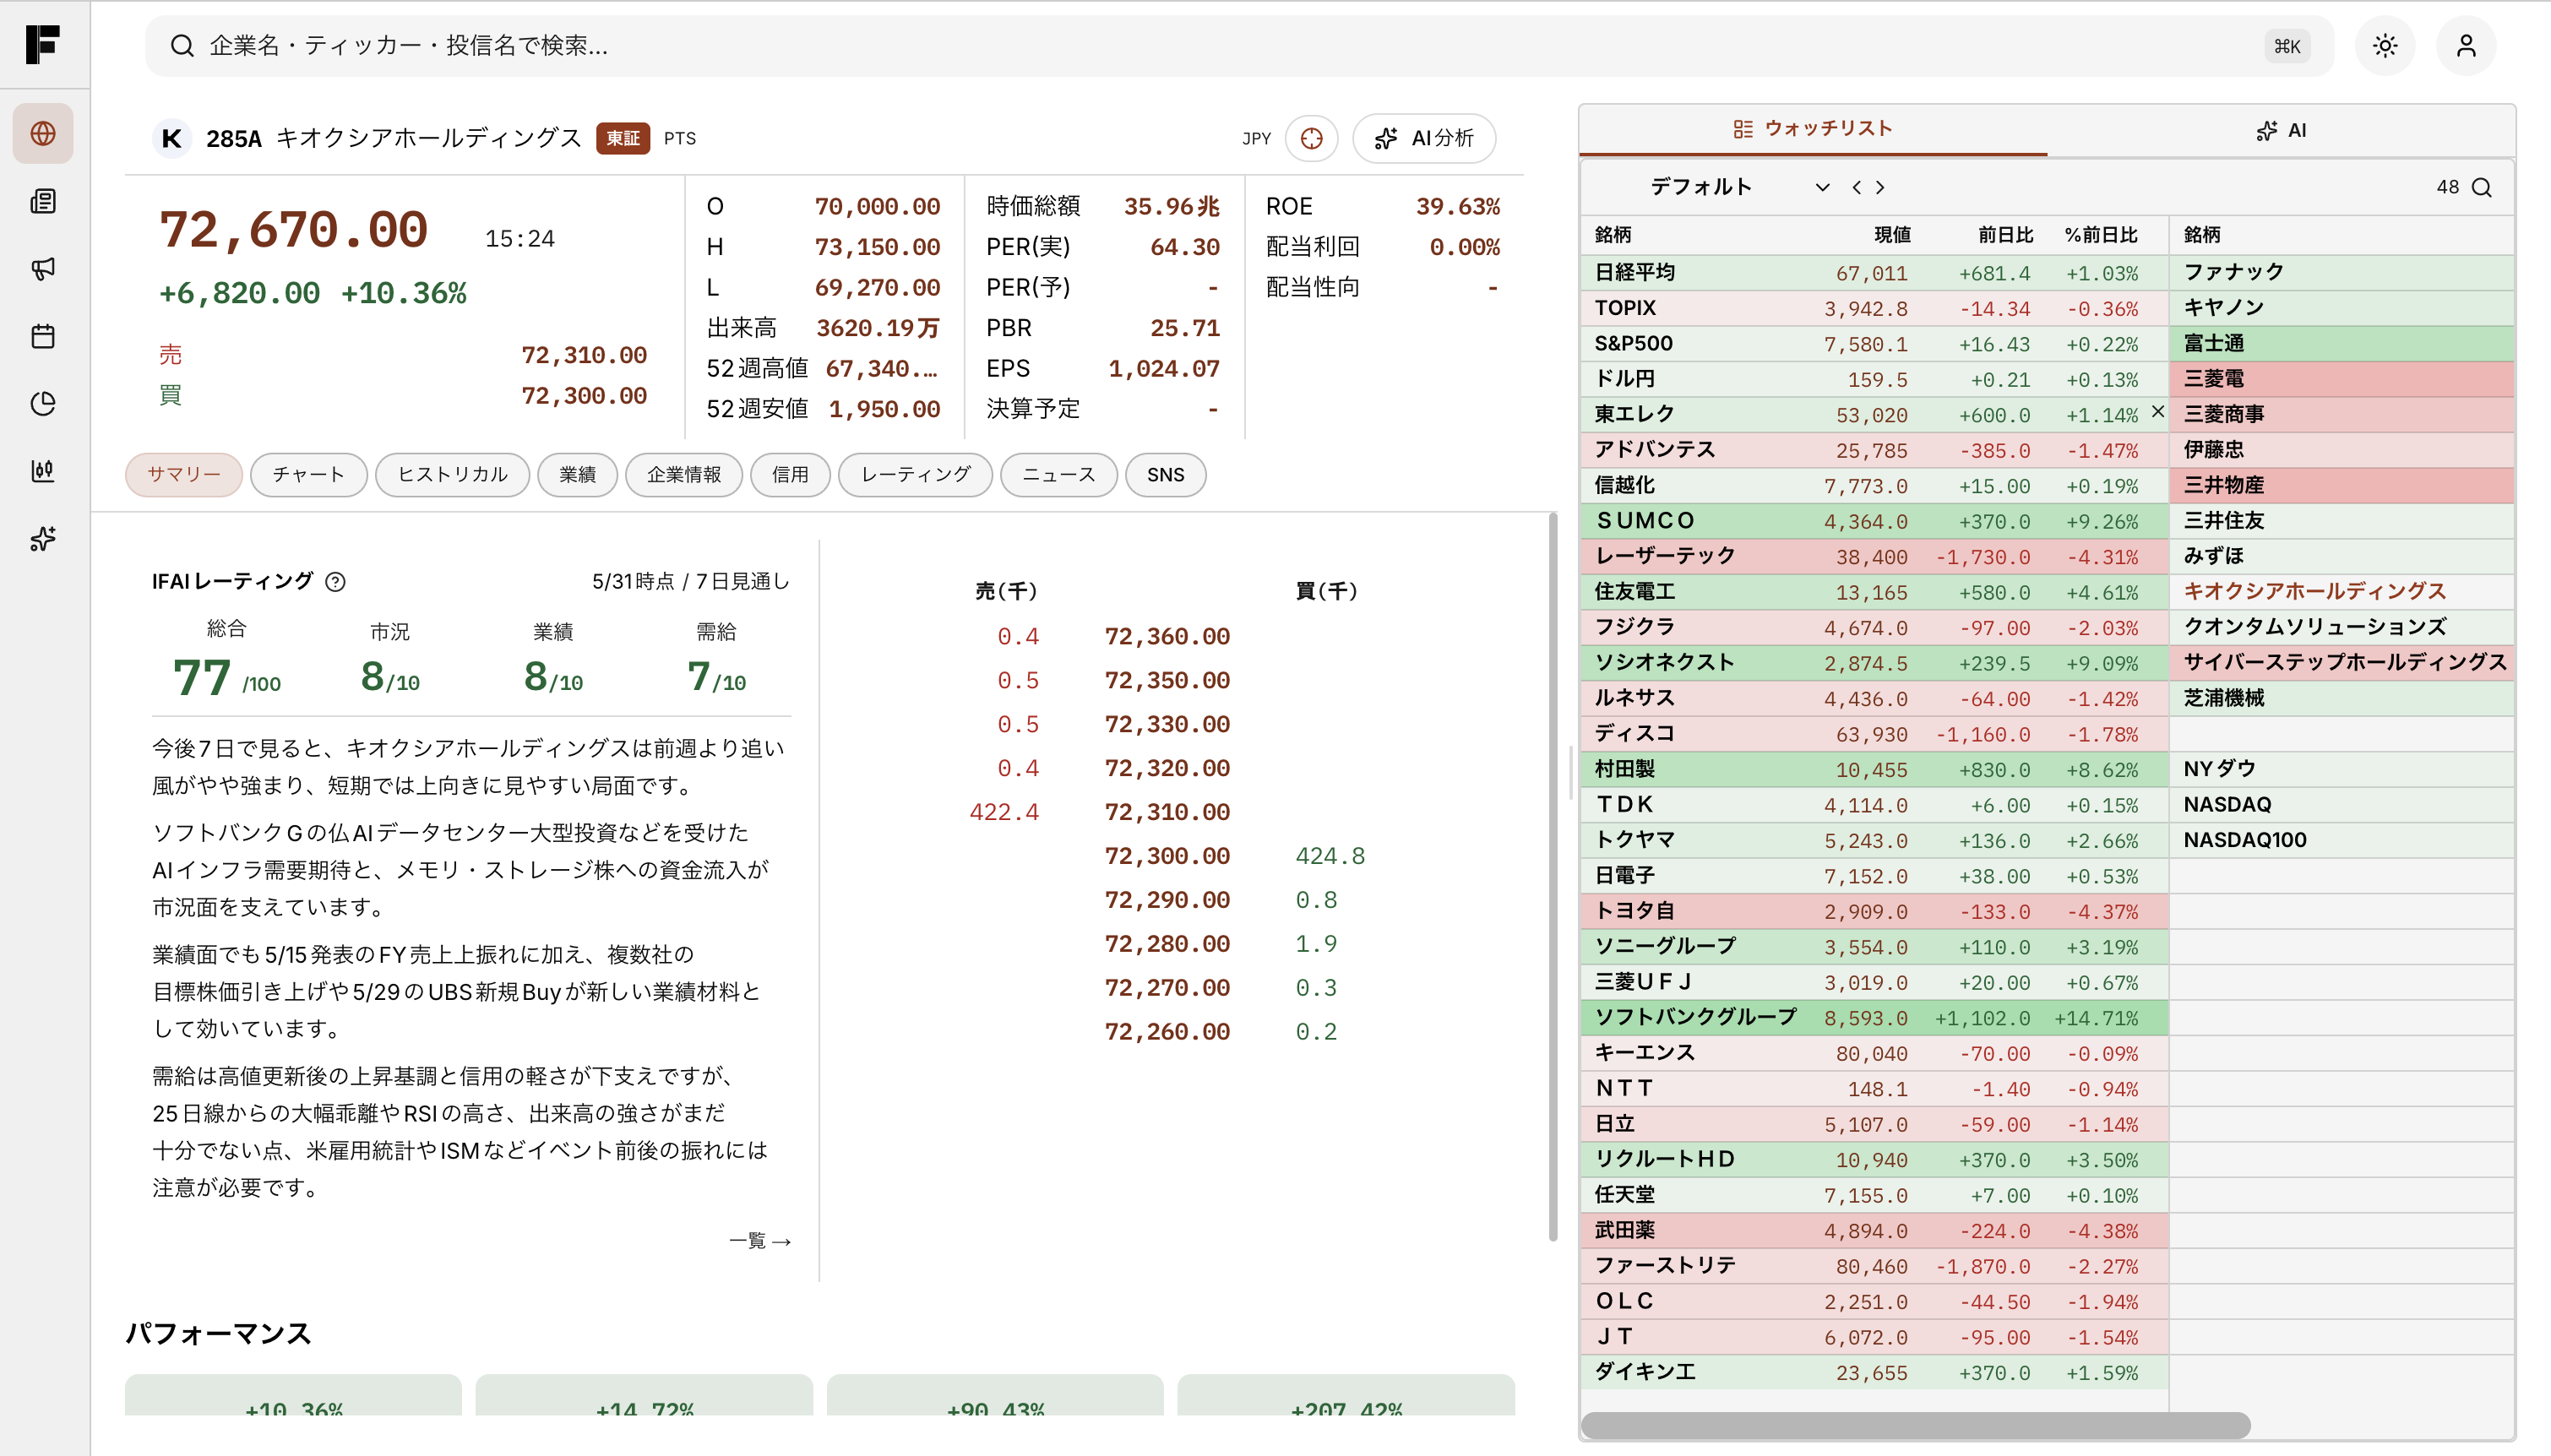Select レーザーテック row in watchlist

(x=1874, y=556)
